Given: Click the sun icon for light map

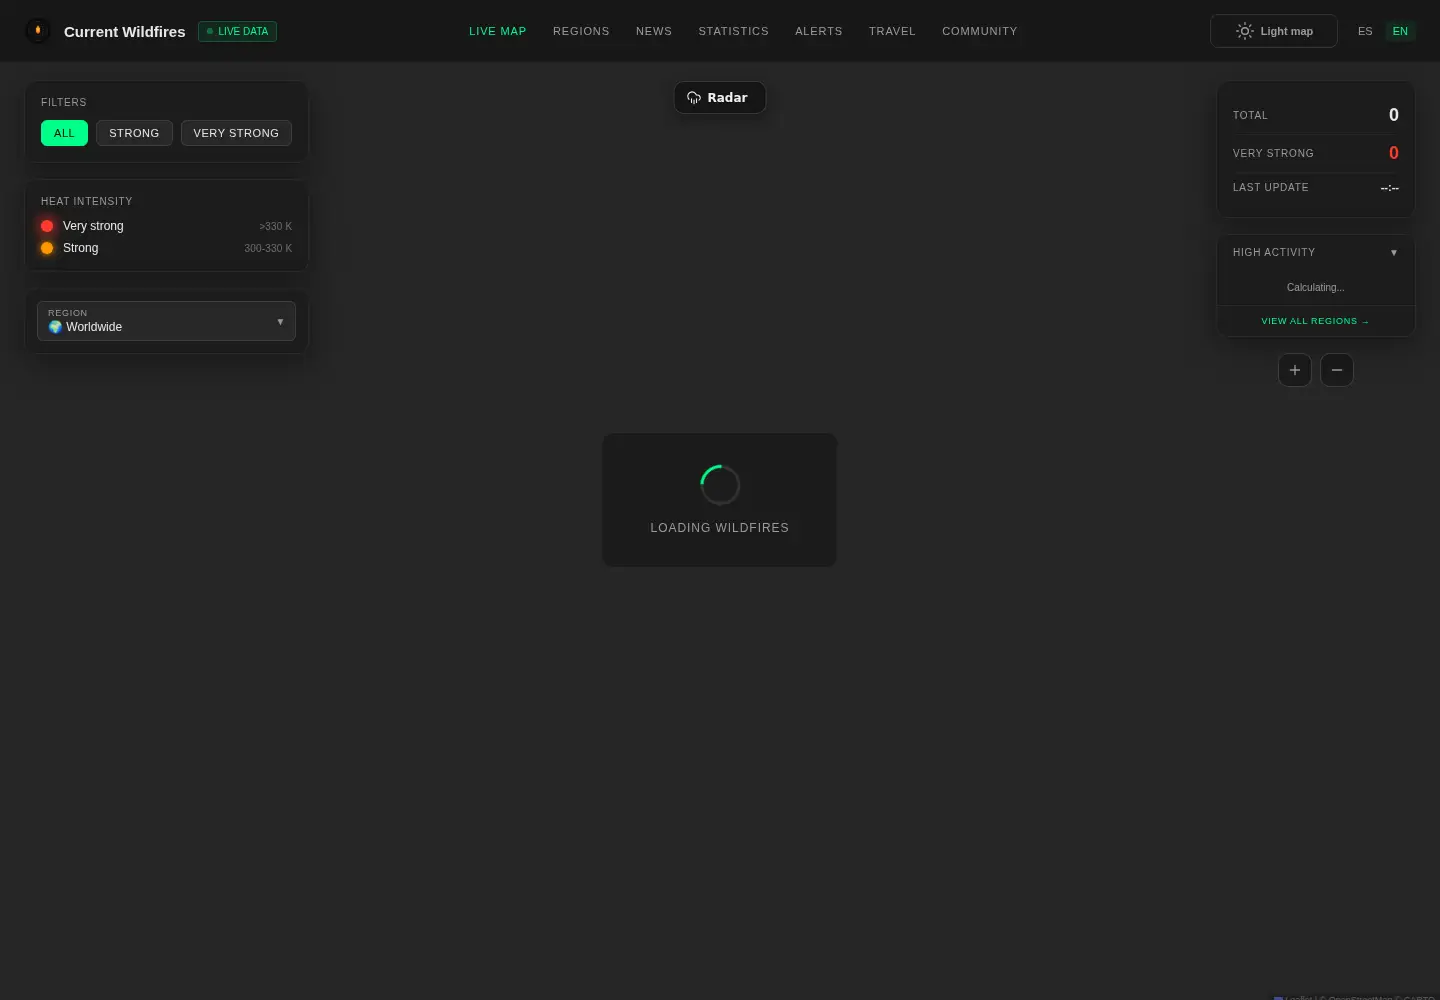Looking at the screenshot, I should point(1244,31).
